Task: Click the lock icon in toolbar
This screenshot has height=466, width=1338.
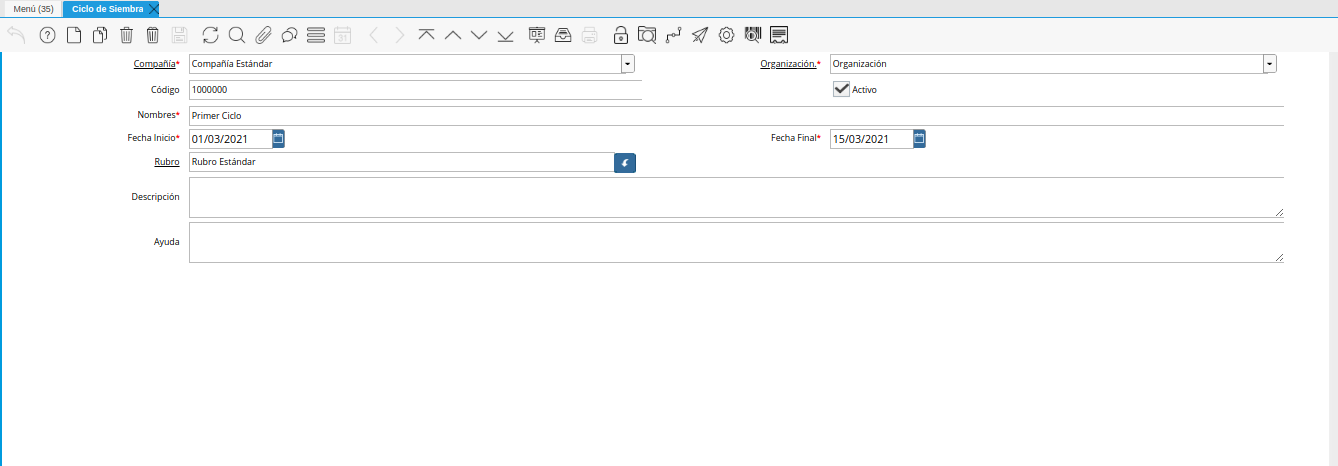Action: [x=621, y=35]
